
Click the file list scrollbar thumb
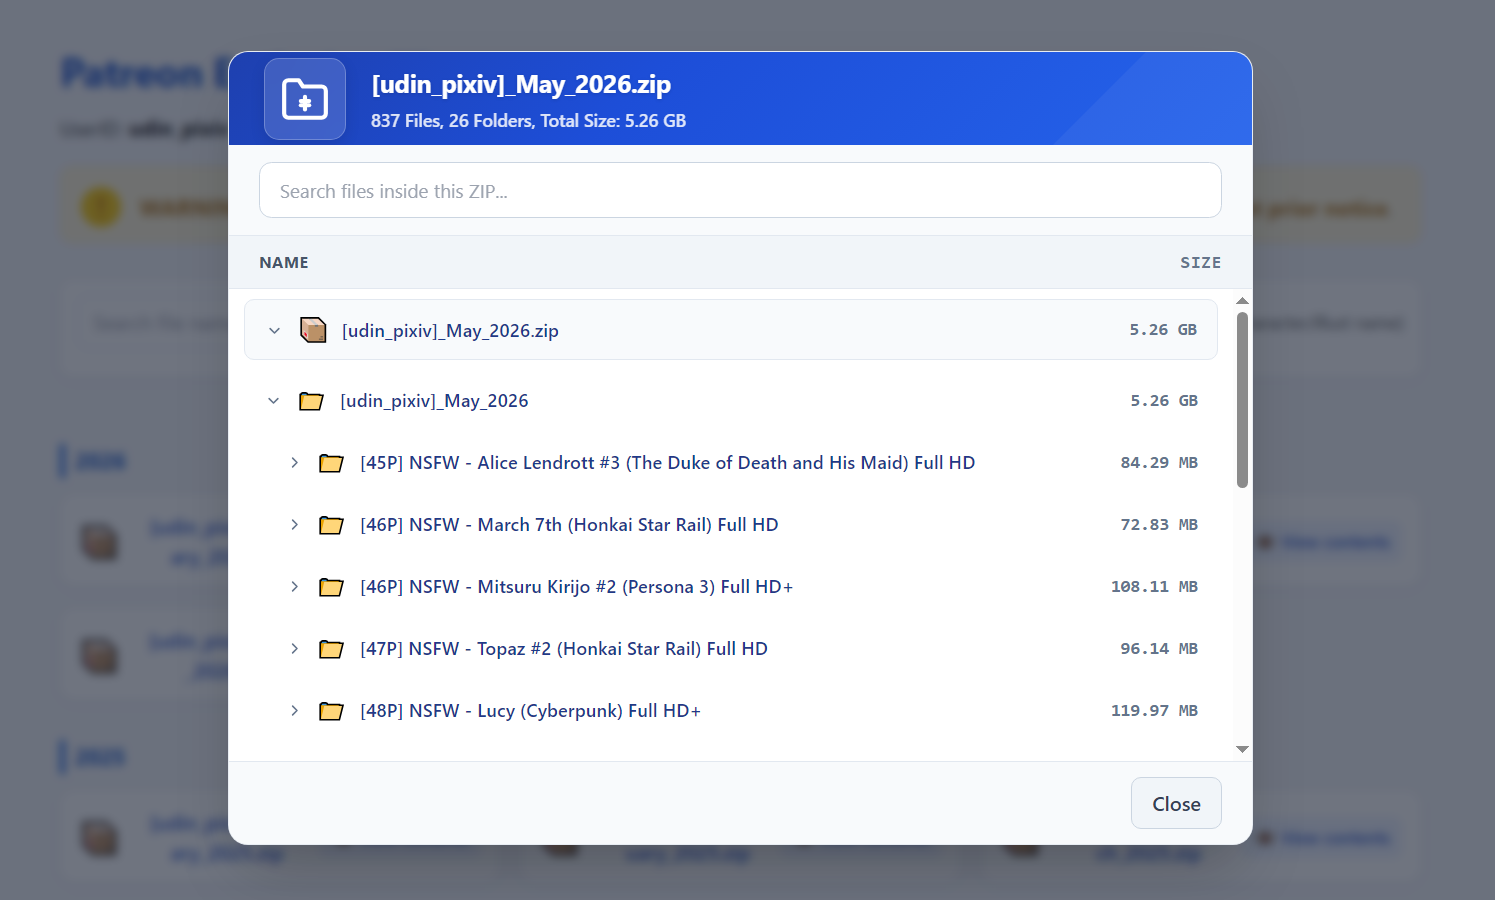click(1242, 400)
